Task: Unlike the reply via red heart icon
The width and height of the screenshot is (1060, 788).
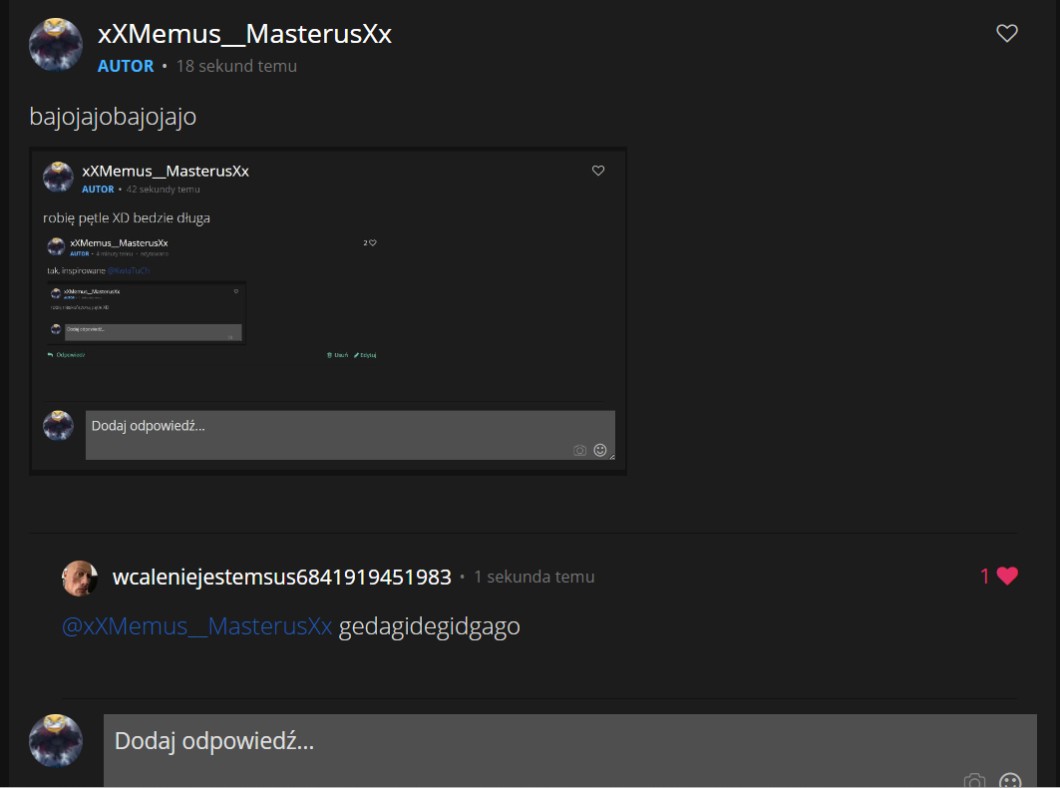Action: point(1007,576)
